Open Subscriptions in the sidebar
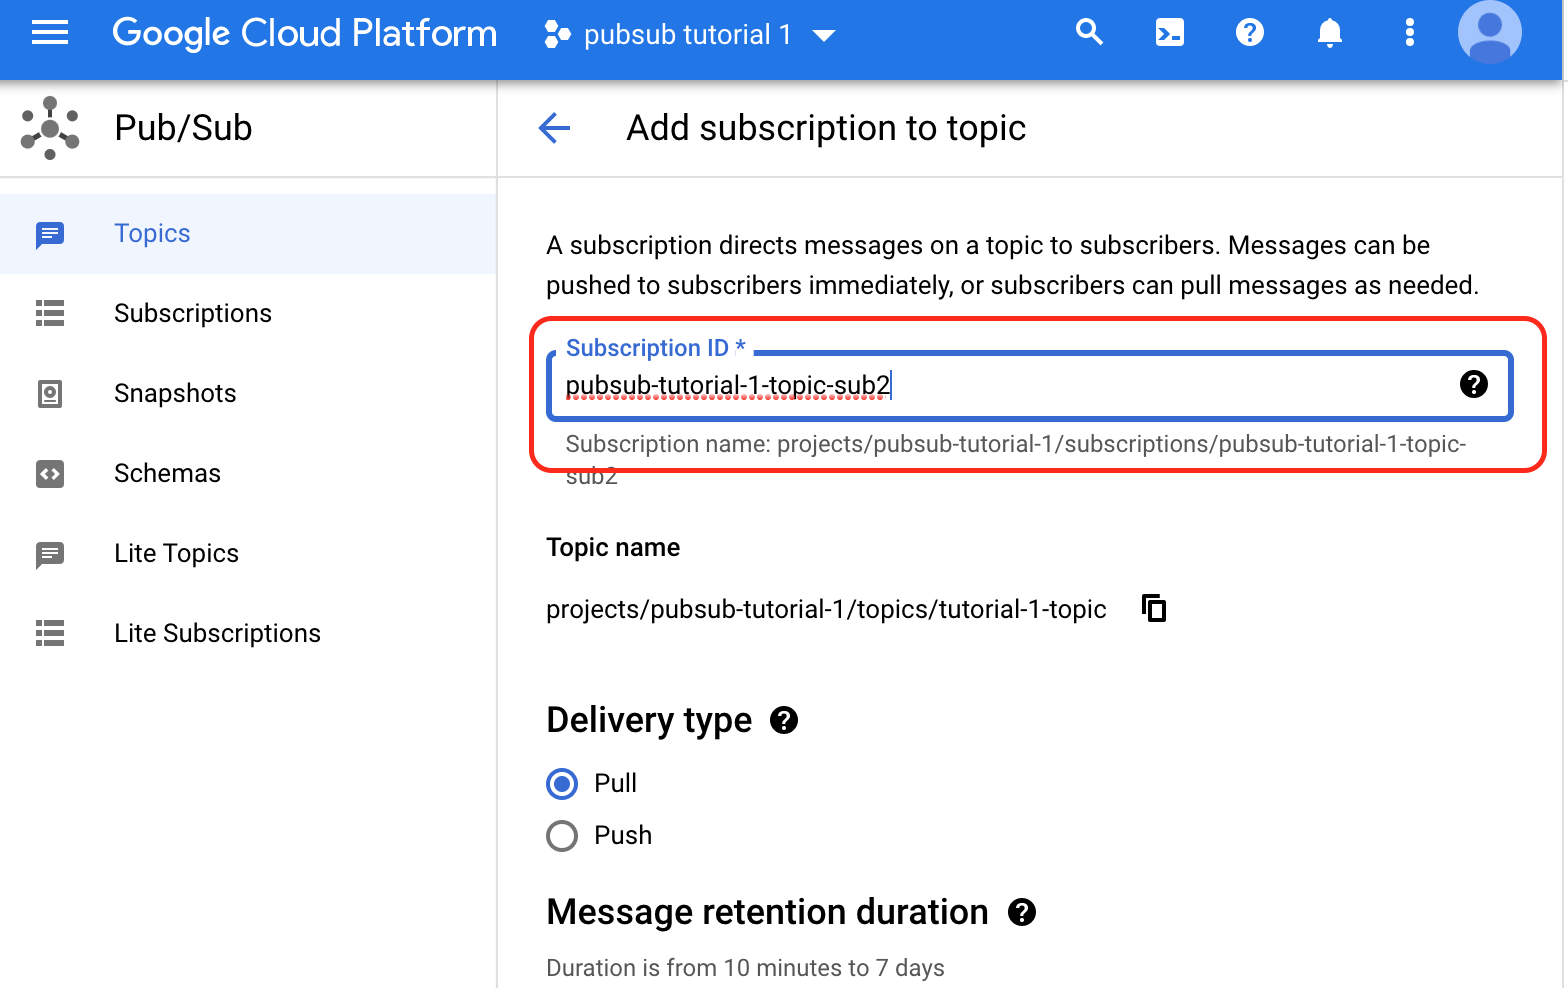 [x=248, y=314]
